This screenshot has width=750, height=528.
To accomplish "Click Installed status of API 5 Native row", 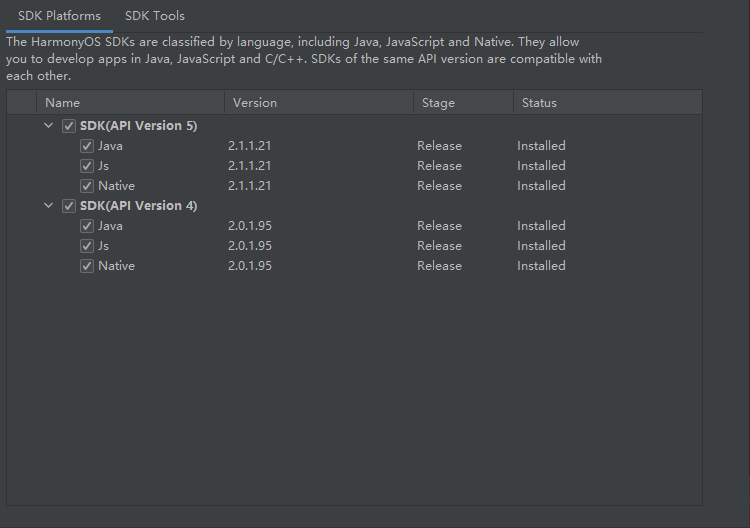I will (541, 186).
